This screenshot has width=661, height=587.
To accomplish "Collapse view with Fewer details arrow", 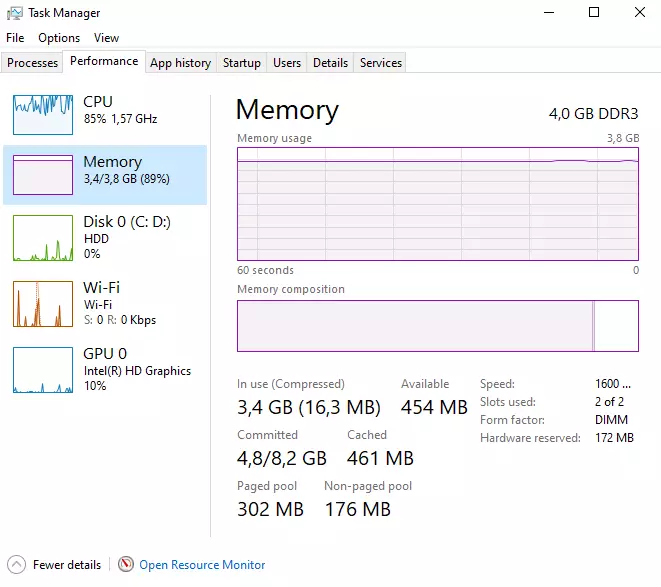I will pos(17,565).
